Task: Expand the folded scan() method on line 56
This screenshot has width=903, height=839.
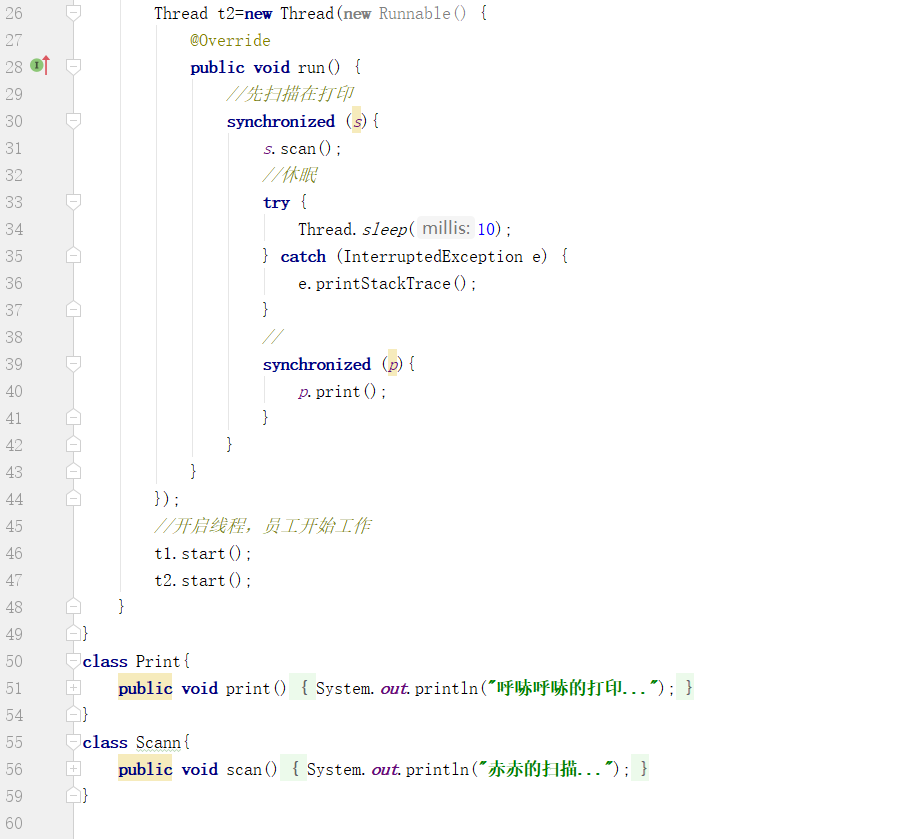Action: tap(73, 769)
